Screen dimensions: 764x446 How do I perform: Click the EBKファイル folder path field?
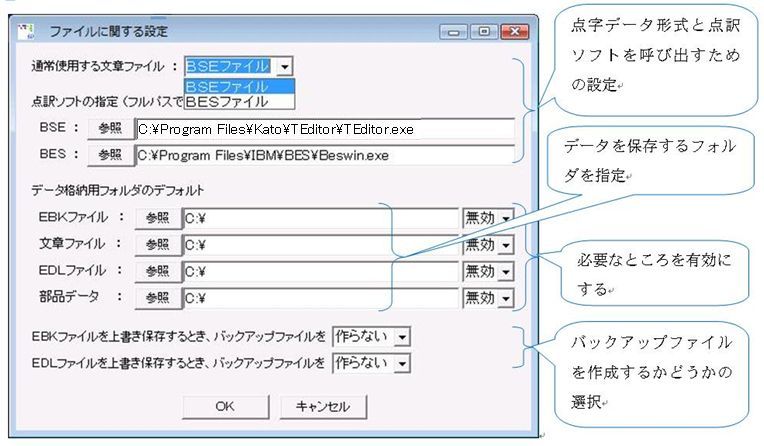pyautogui.click(x=319, y=218)
